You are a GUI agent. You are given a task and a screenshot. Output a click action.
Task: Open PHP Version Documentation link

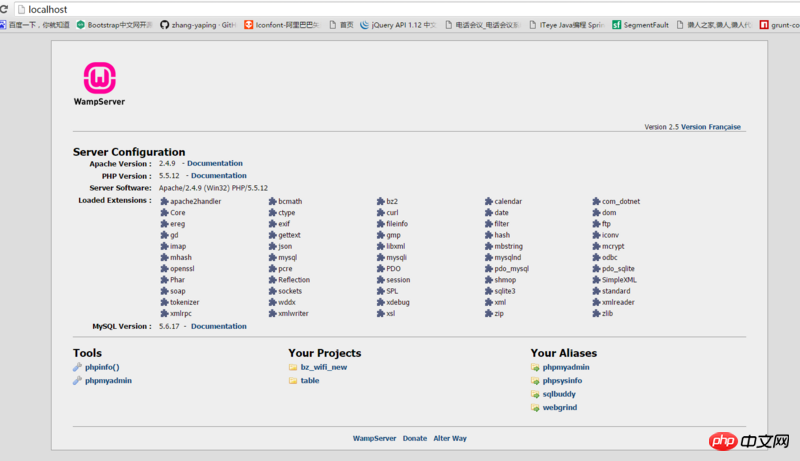coord(219,175)
